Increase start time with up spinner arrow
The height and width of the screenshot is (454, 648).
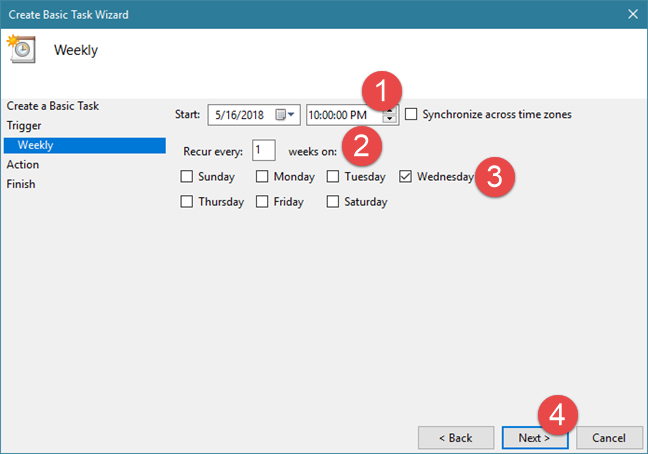point(391,110)
